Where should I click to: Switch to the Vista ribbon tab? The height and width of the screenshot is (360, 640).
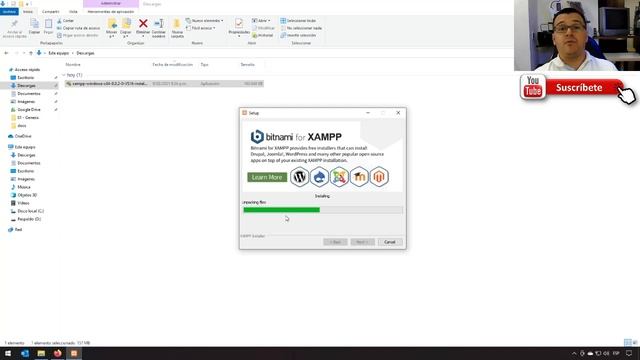(73, 12)
